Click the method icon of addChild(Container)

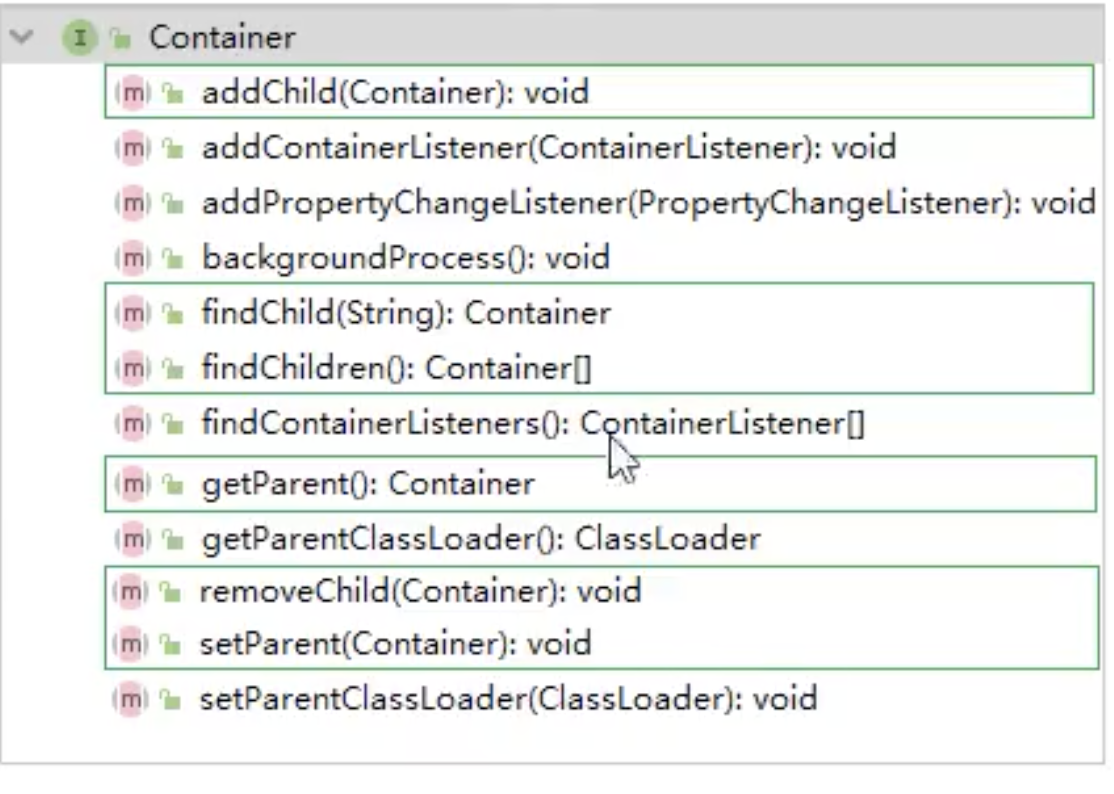[133, 92]
